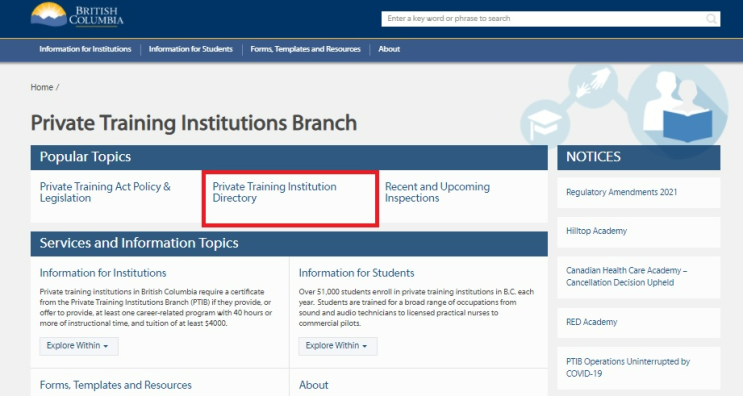Open Regulatory Amendments 2021 notice
This screenshot has height=396, width=743.
coord(622,192)
